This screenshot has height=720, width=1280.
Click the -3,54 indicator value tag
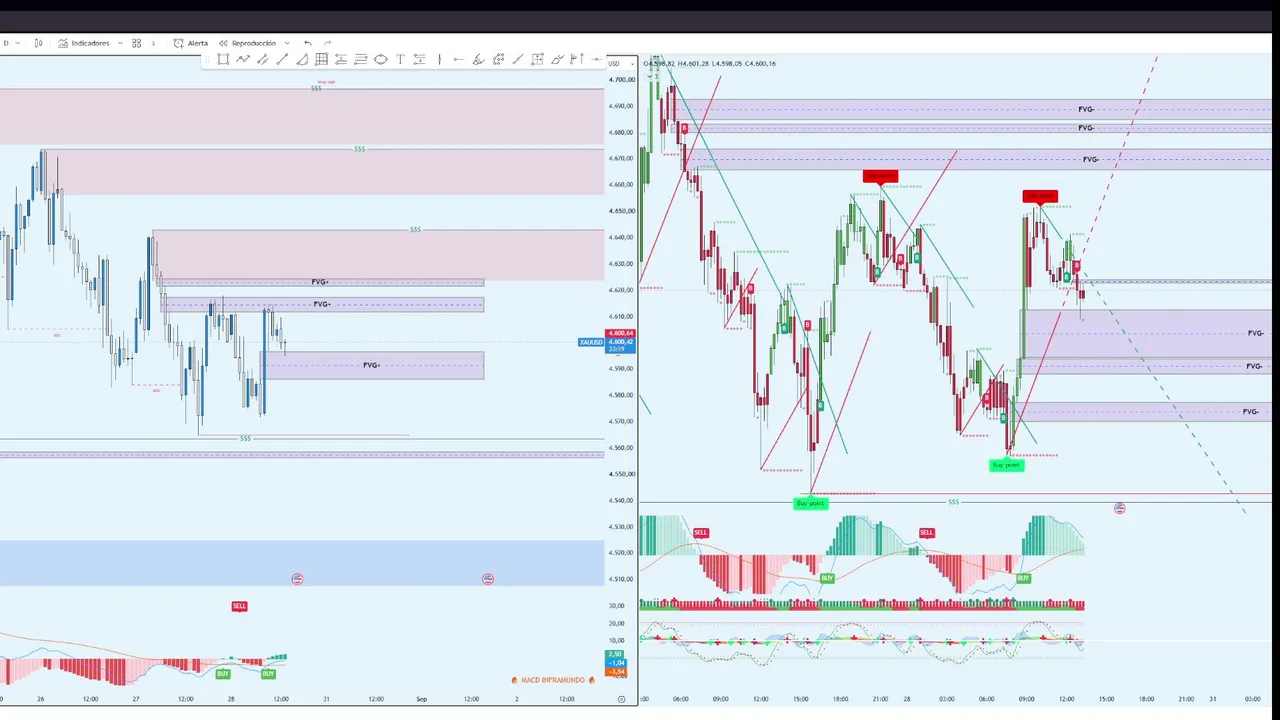pos(616,671)
